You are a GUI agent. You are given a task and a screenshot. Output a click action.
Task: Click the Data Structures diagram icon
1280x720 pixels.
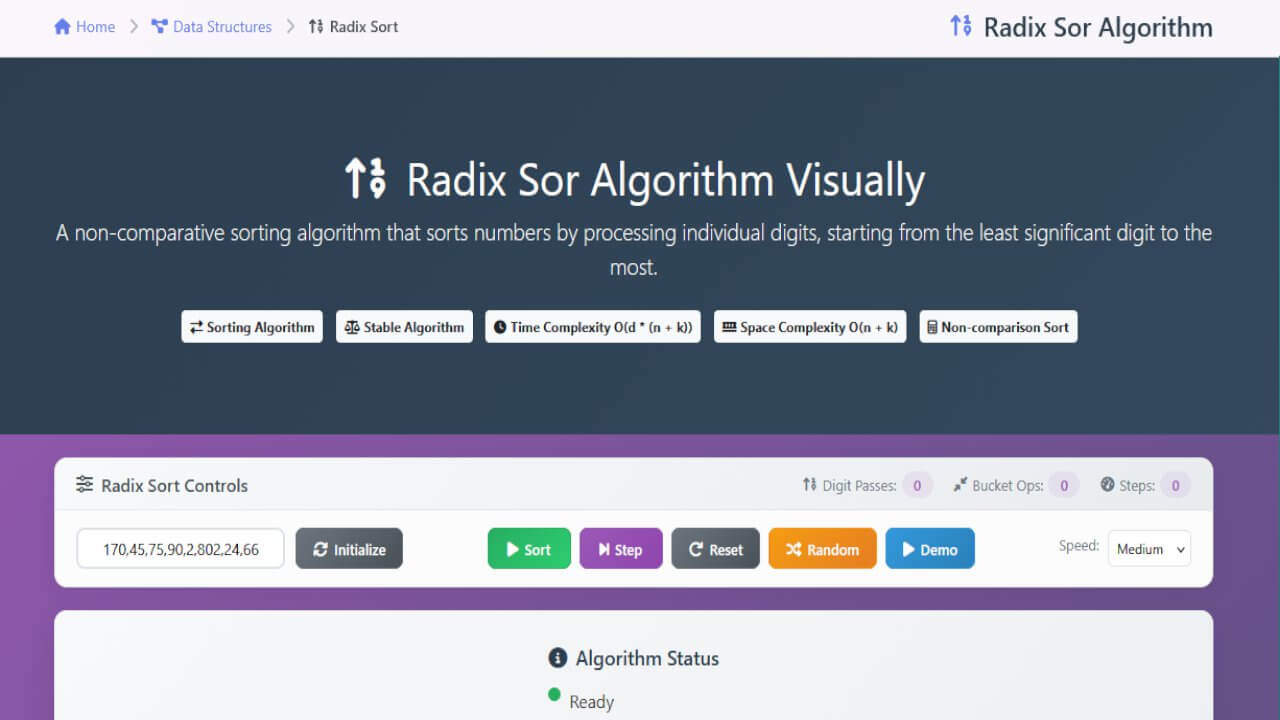(159, 27)
